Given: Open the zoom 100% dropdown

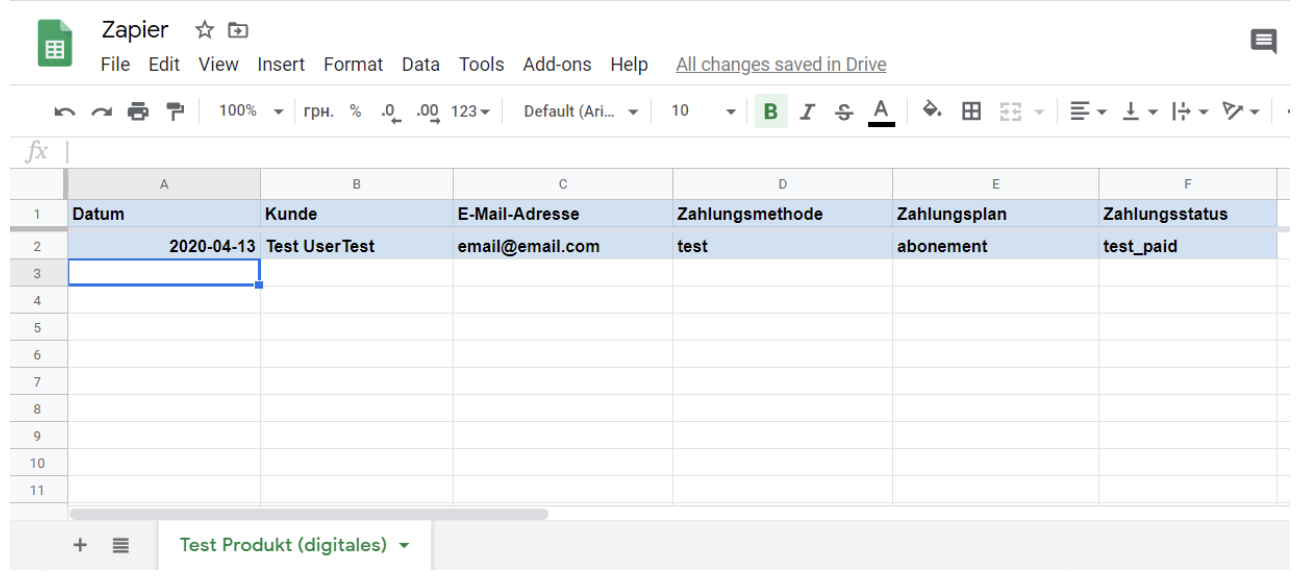Looking at the screenshot, I should coord(251,111).
